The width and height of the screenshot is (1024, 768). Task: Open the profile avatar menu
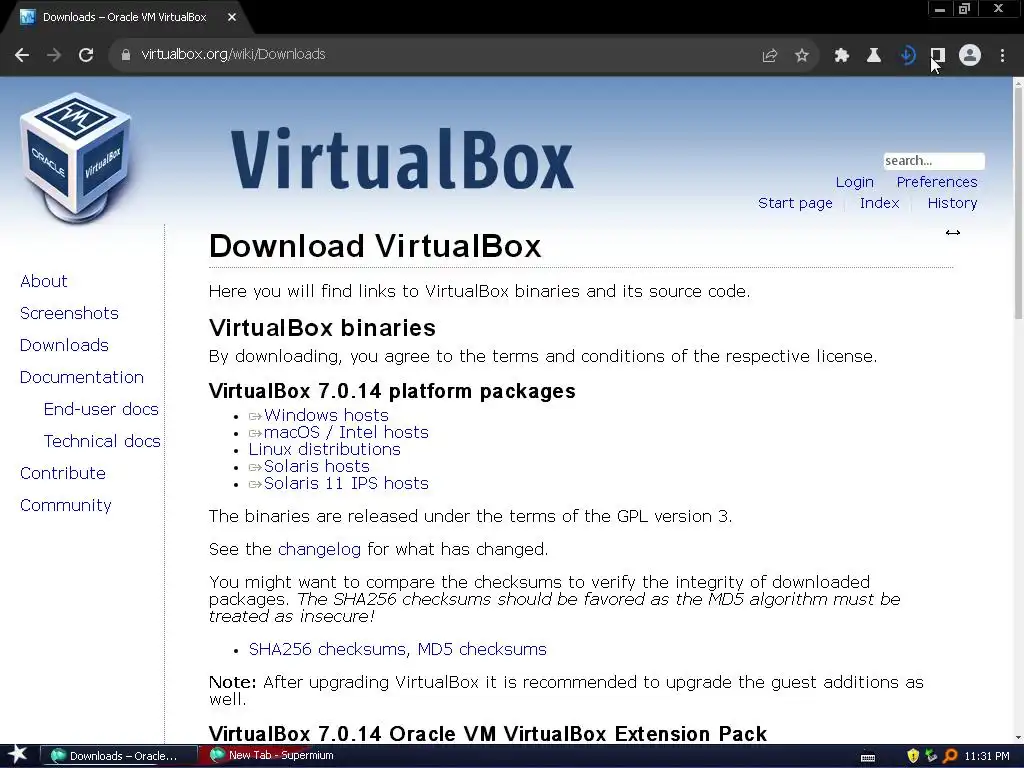click(x=970, y=56)
